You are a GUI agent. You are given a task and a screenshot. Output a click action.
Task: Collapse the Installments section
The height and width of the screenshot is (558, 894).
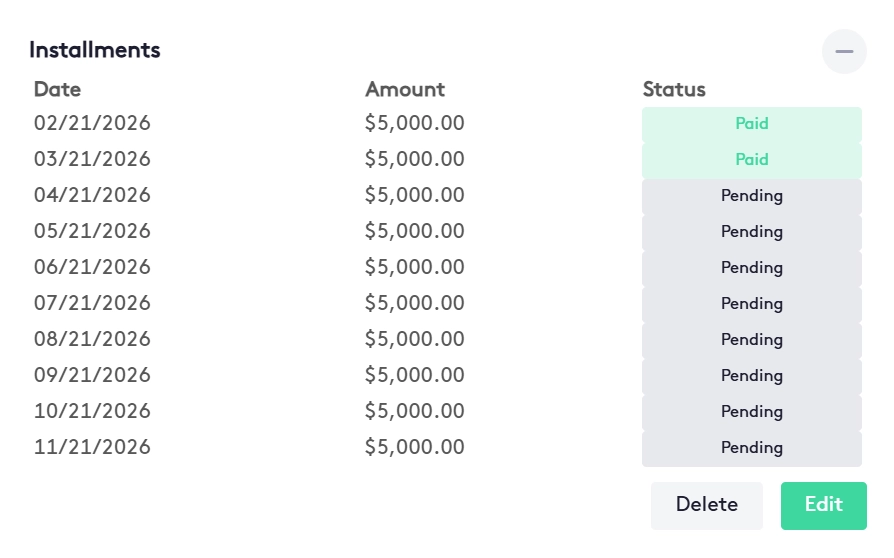(x=844, y=51)
